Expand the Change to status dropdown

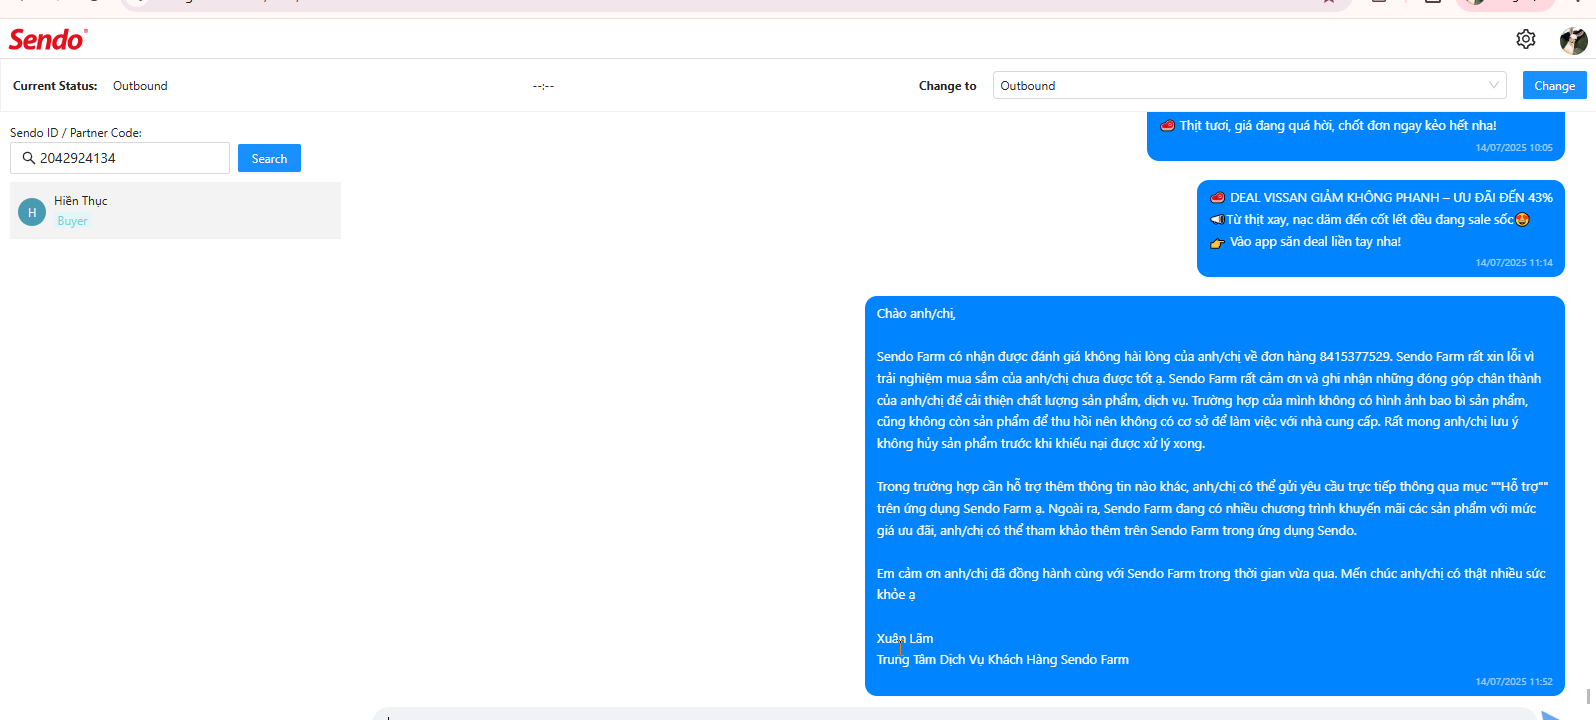[x=1250, y=86]
